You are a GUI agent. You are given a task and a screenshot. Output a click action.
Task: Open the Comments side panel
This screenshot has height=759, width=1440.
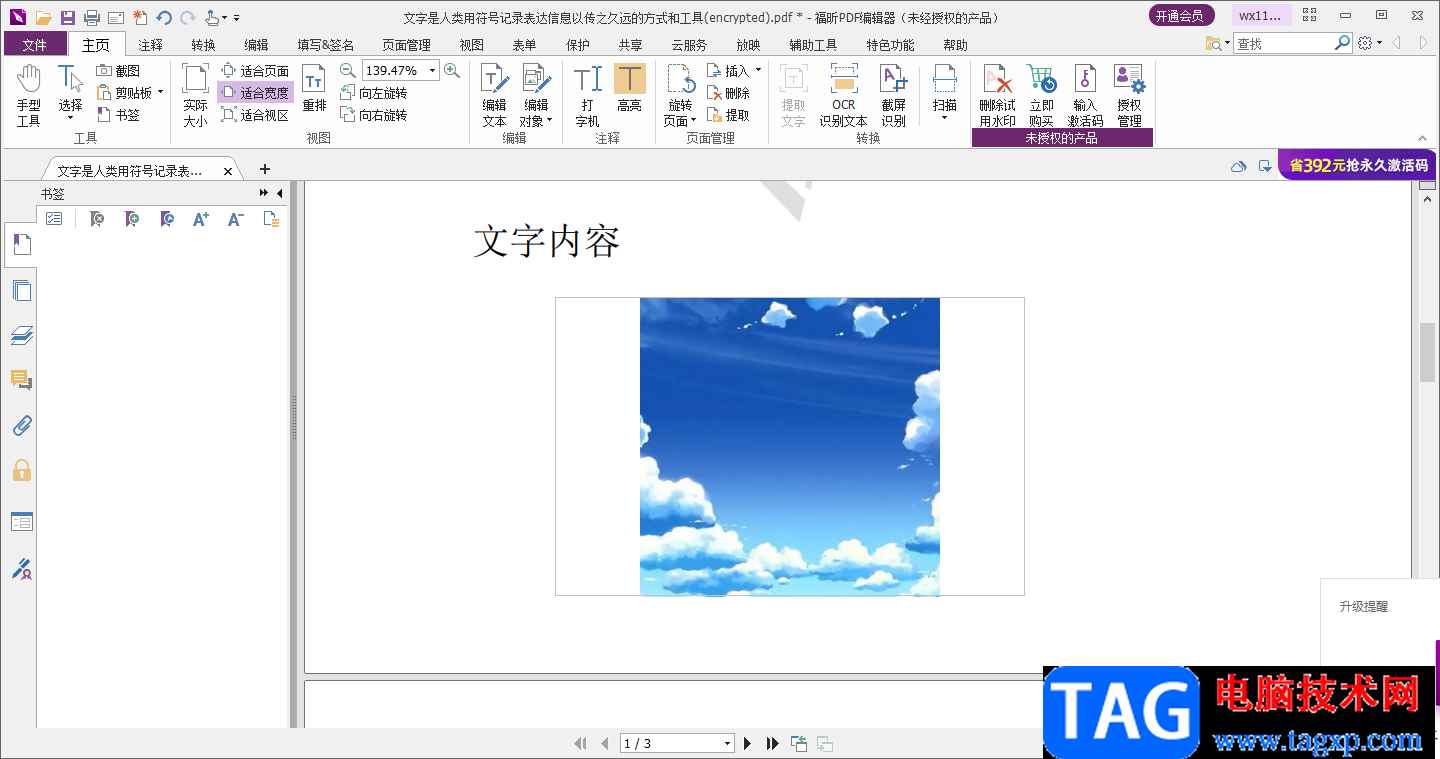[22, 380]
